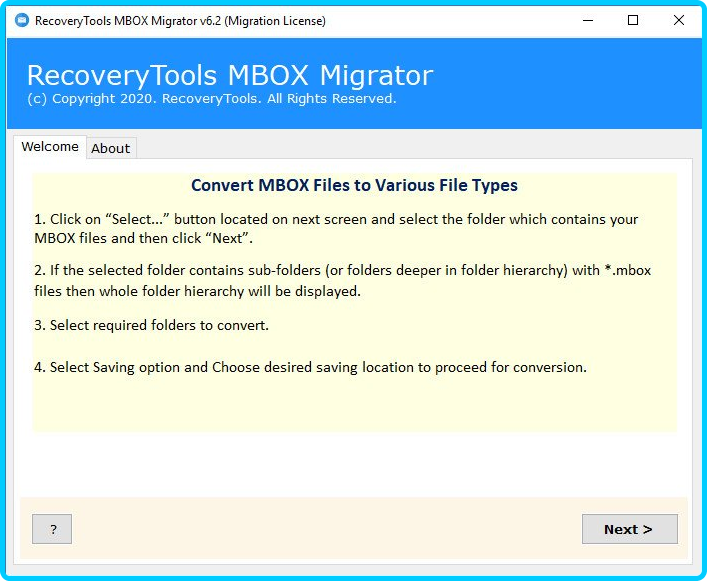Select the Welcome tab

[50, 146]
